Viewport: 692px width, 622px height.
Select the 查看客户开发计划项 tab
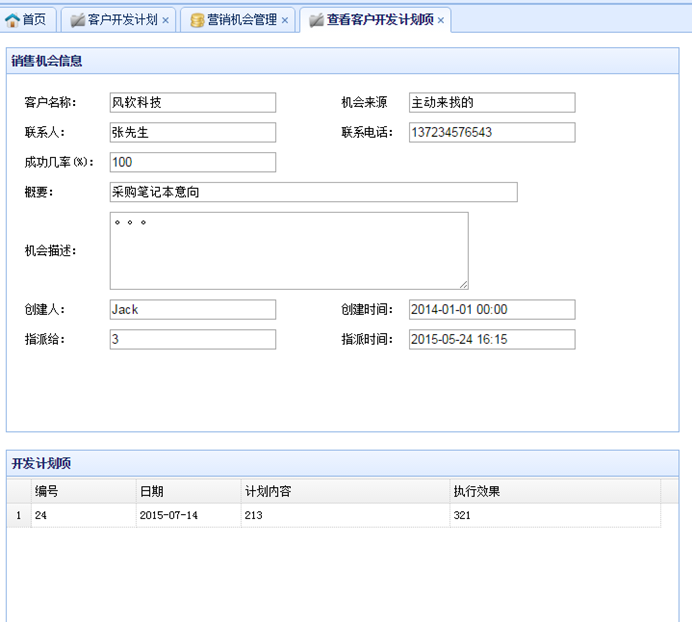tap(375, 20)
